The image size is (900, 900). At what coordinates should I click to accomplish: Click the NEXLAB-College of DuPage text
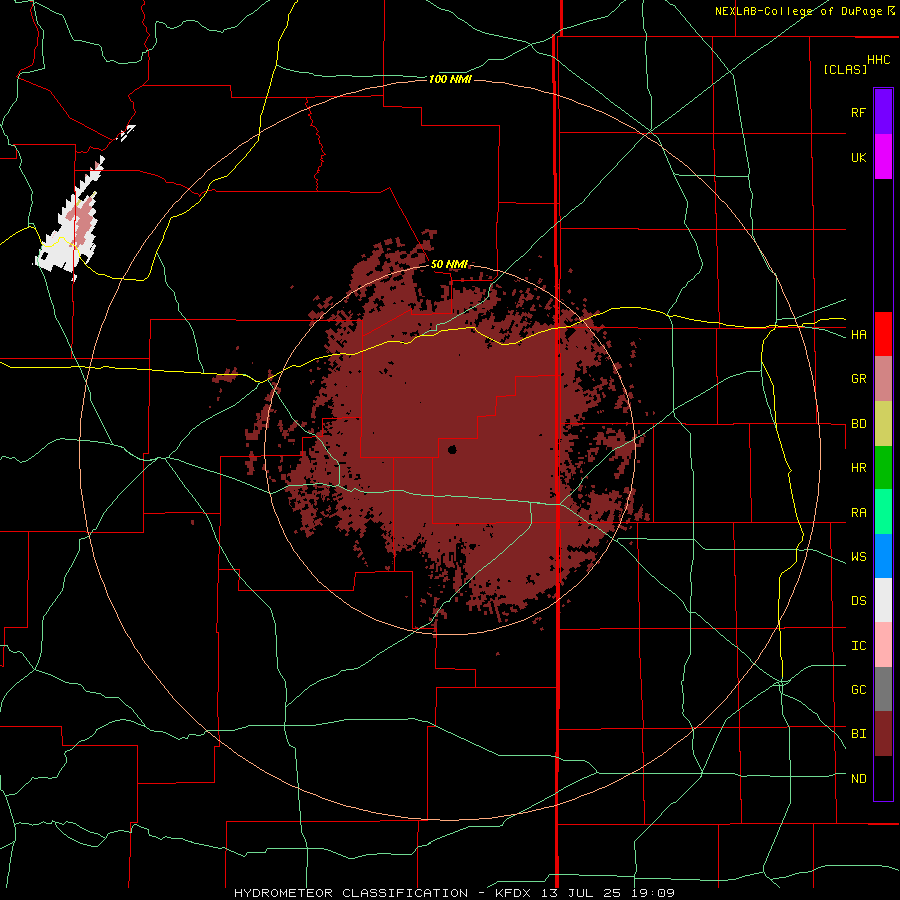coord(798,11)
